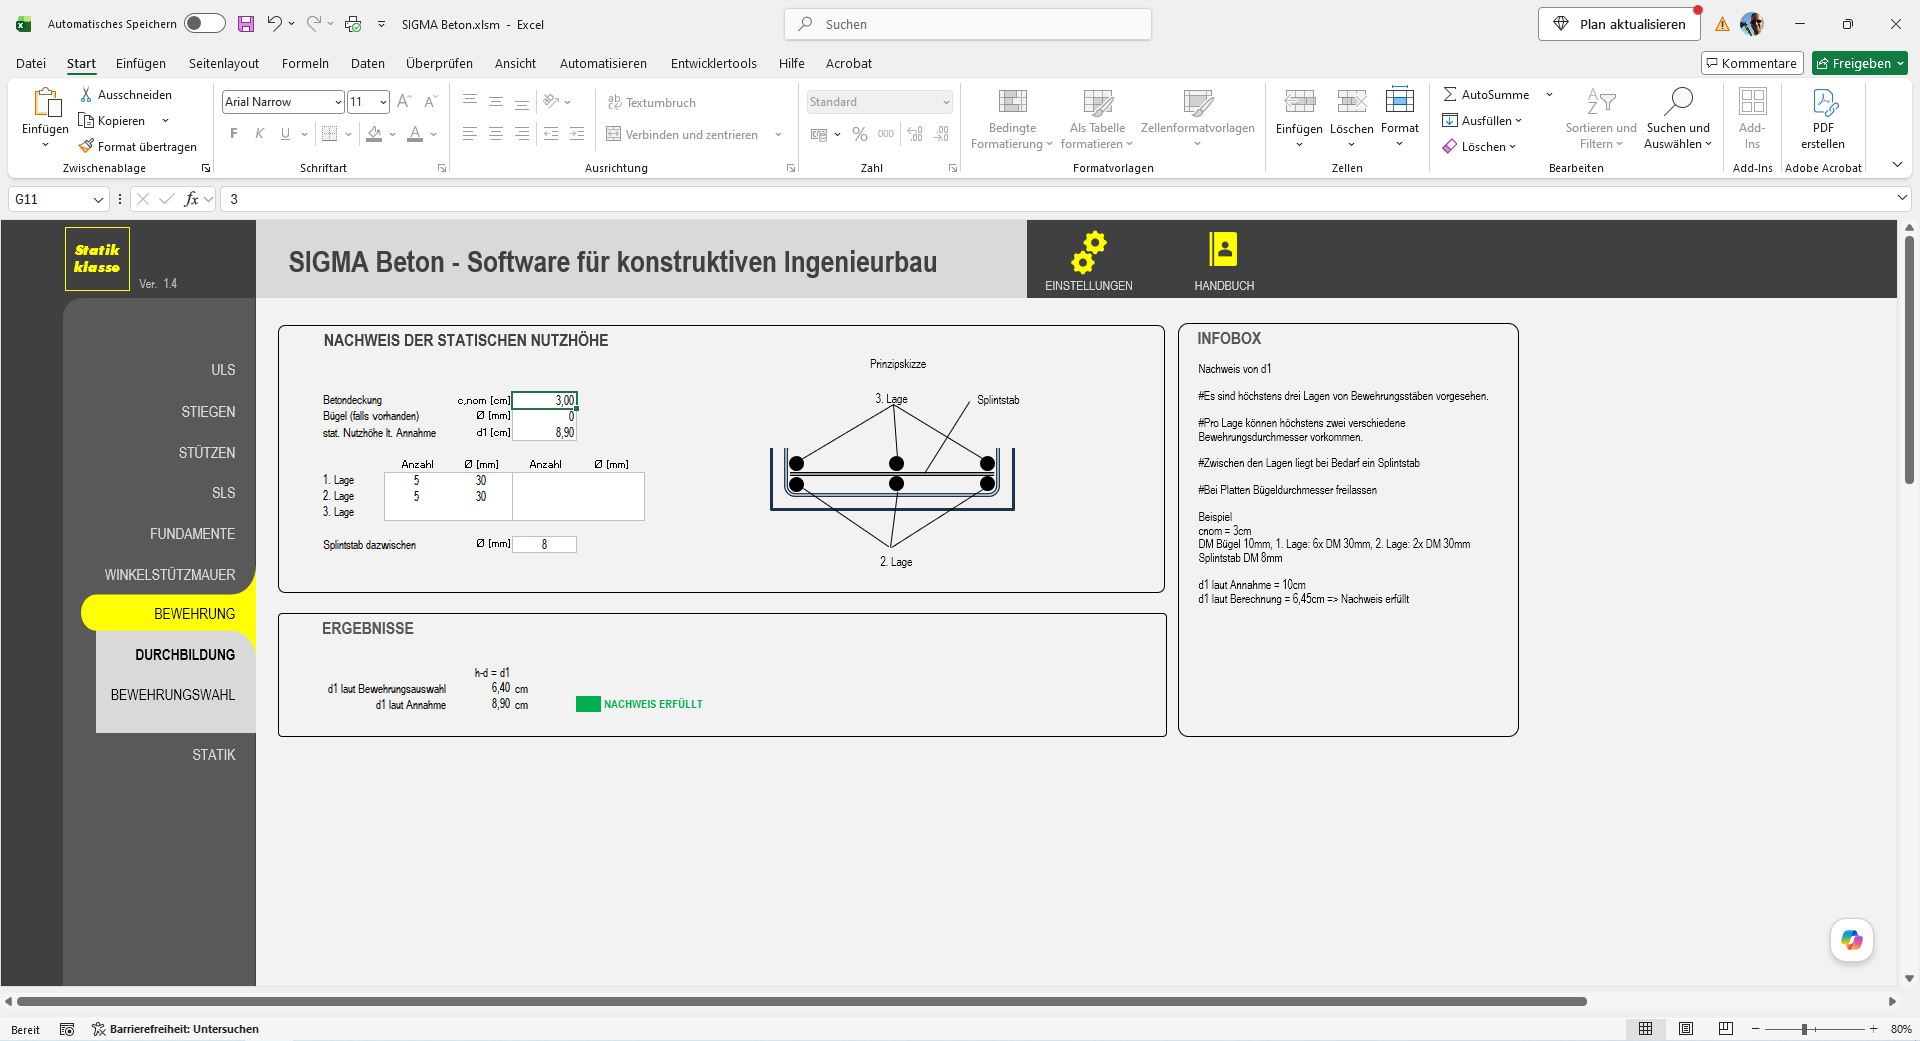Toggle Textumbruch wrapping
The image size is (1920, 1041).
tap(652, 102)
